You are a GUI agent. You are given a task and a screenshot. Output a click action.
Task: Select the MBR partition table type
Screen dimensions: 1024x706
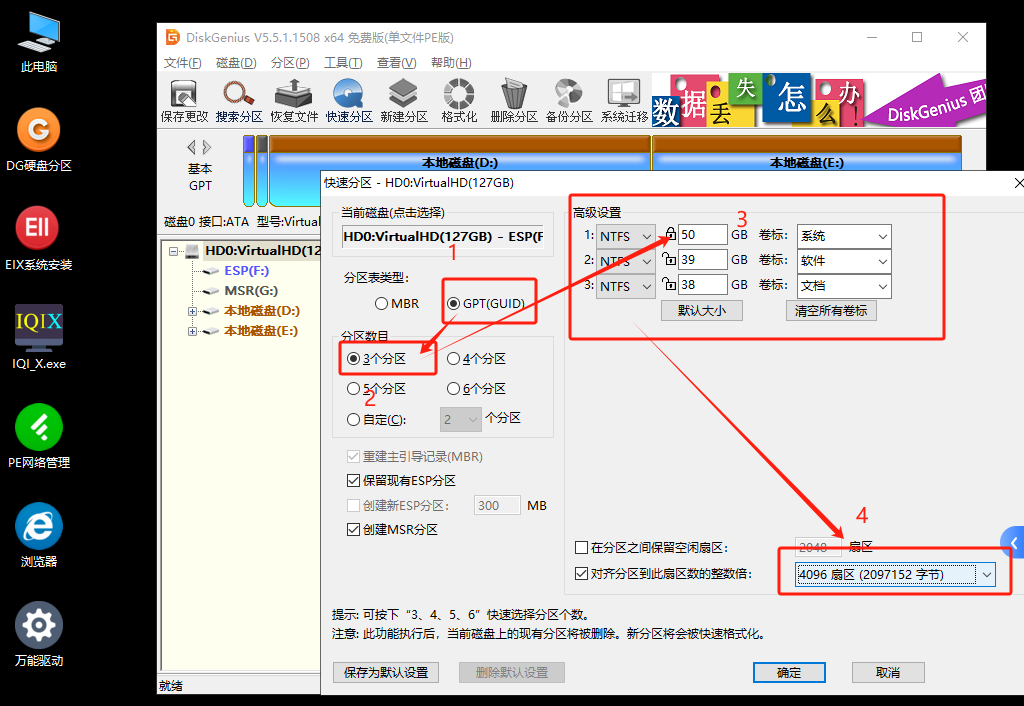tap(382, 303)
